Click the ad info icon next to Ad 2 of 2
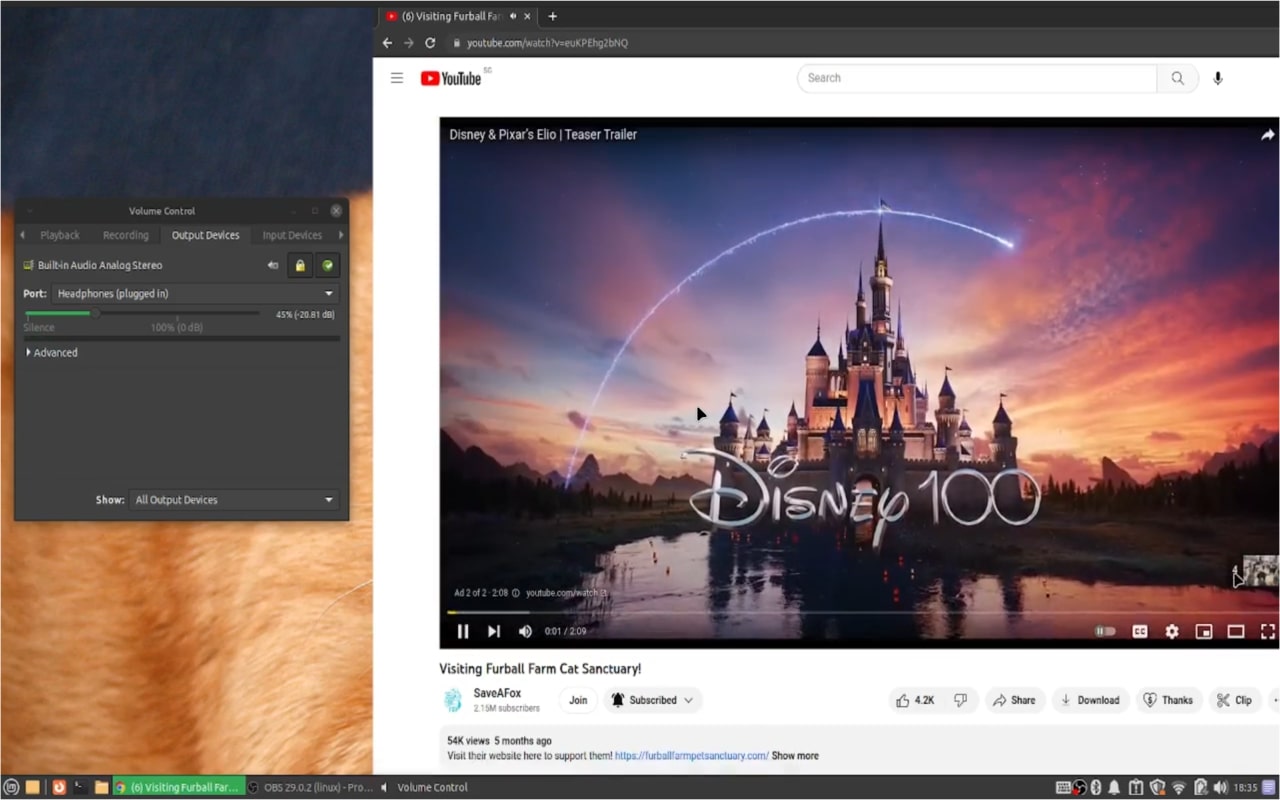 coord(515,593)
